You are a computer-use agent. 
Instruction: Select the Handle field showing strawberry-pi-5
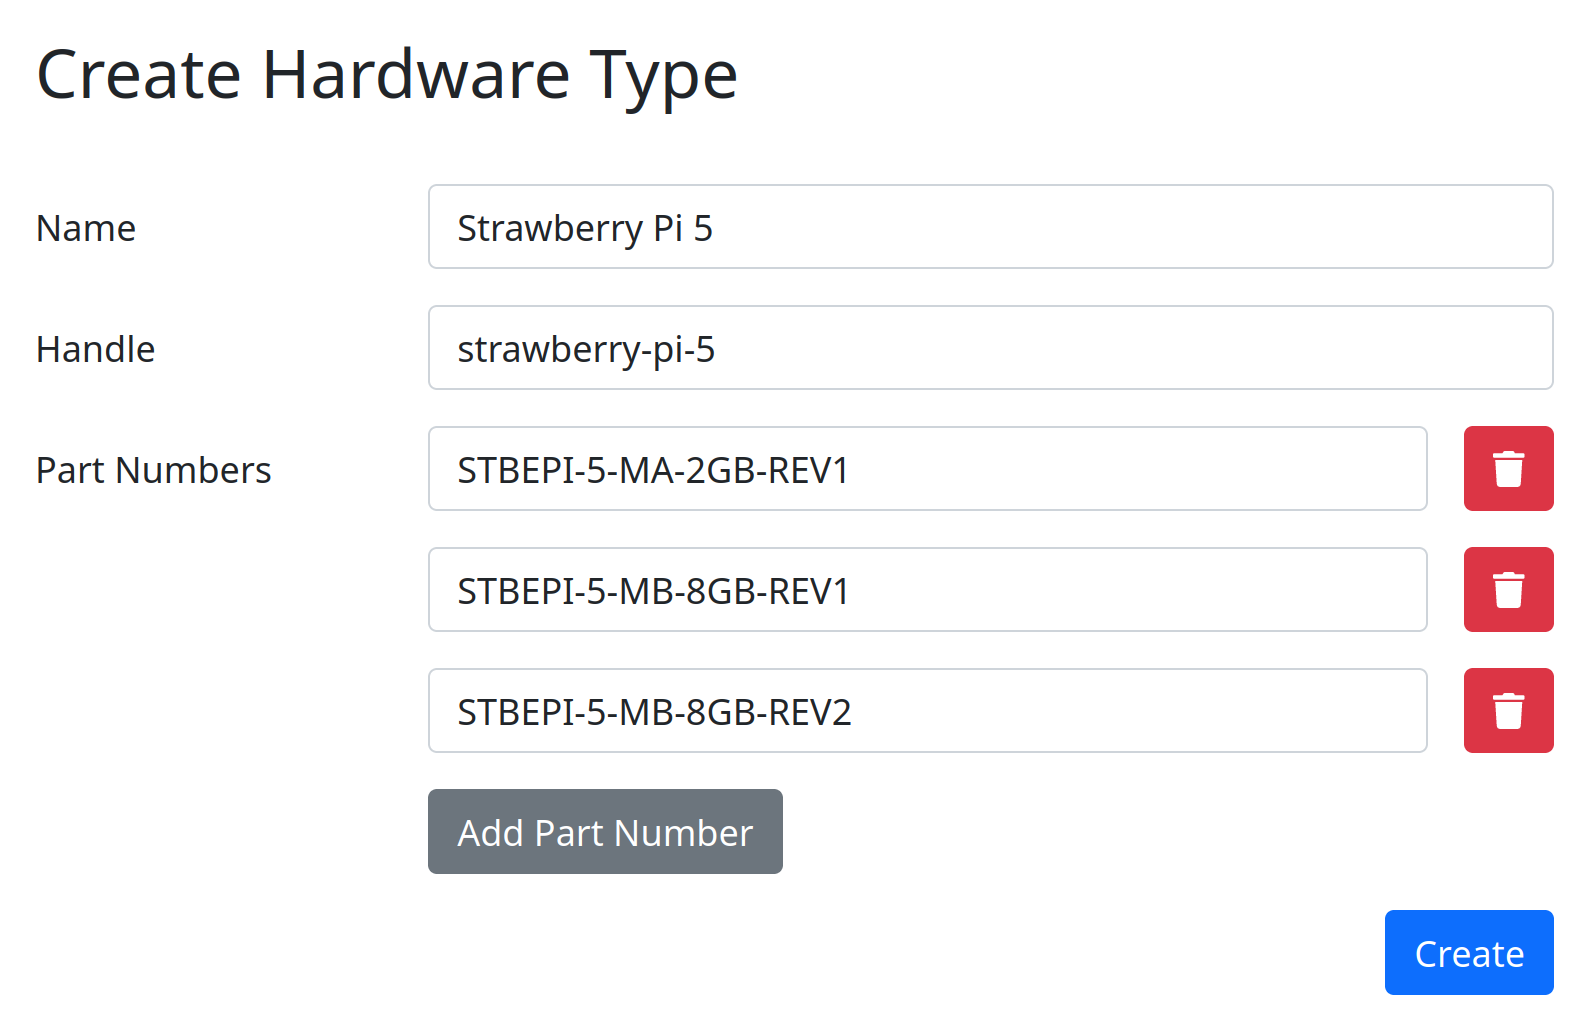click(989, 348)
